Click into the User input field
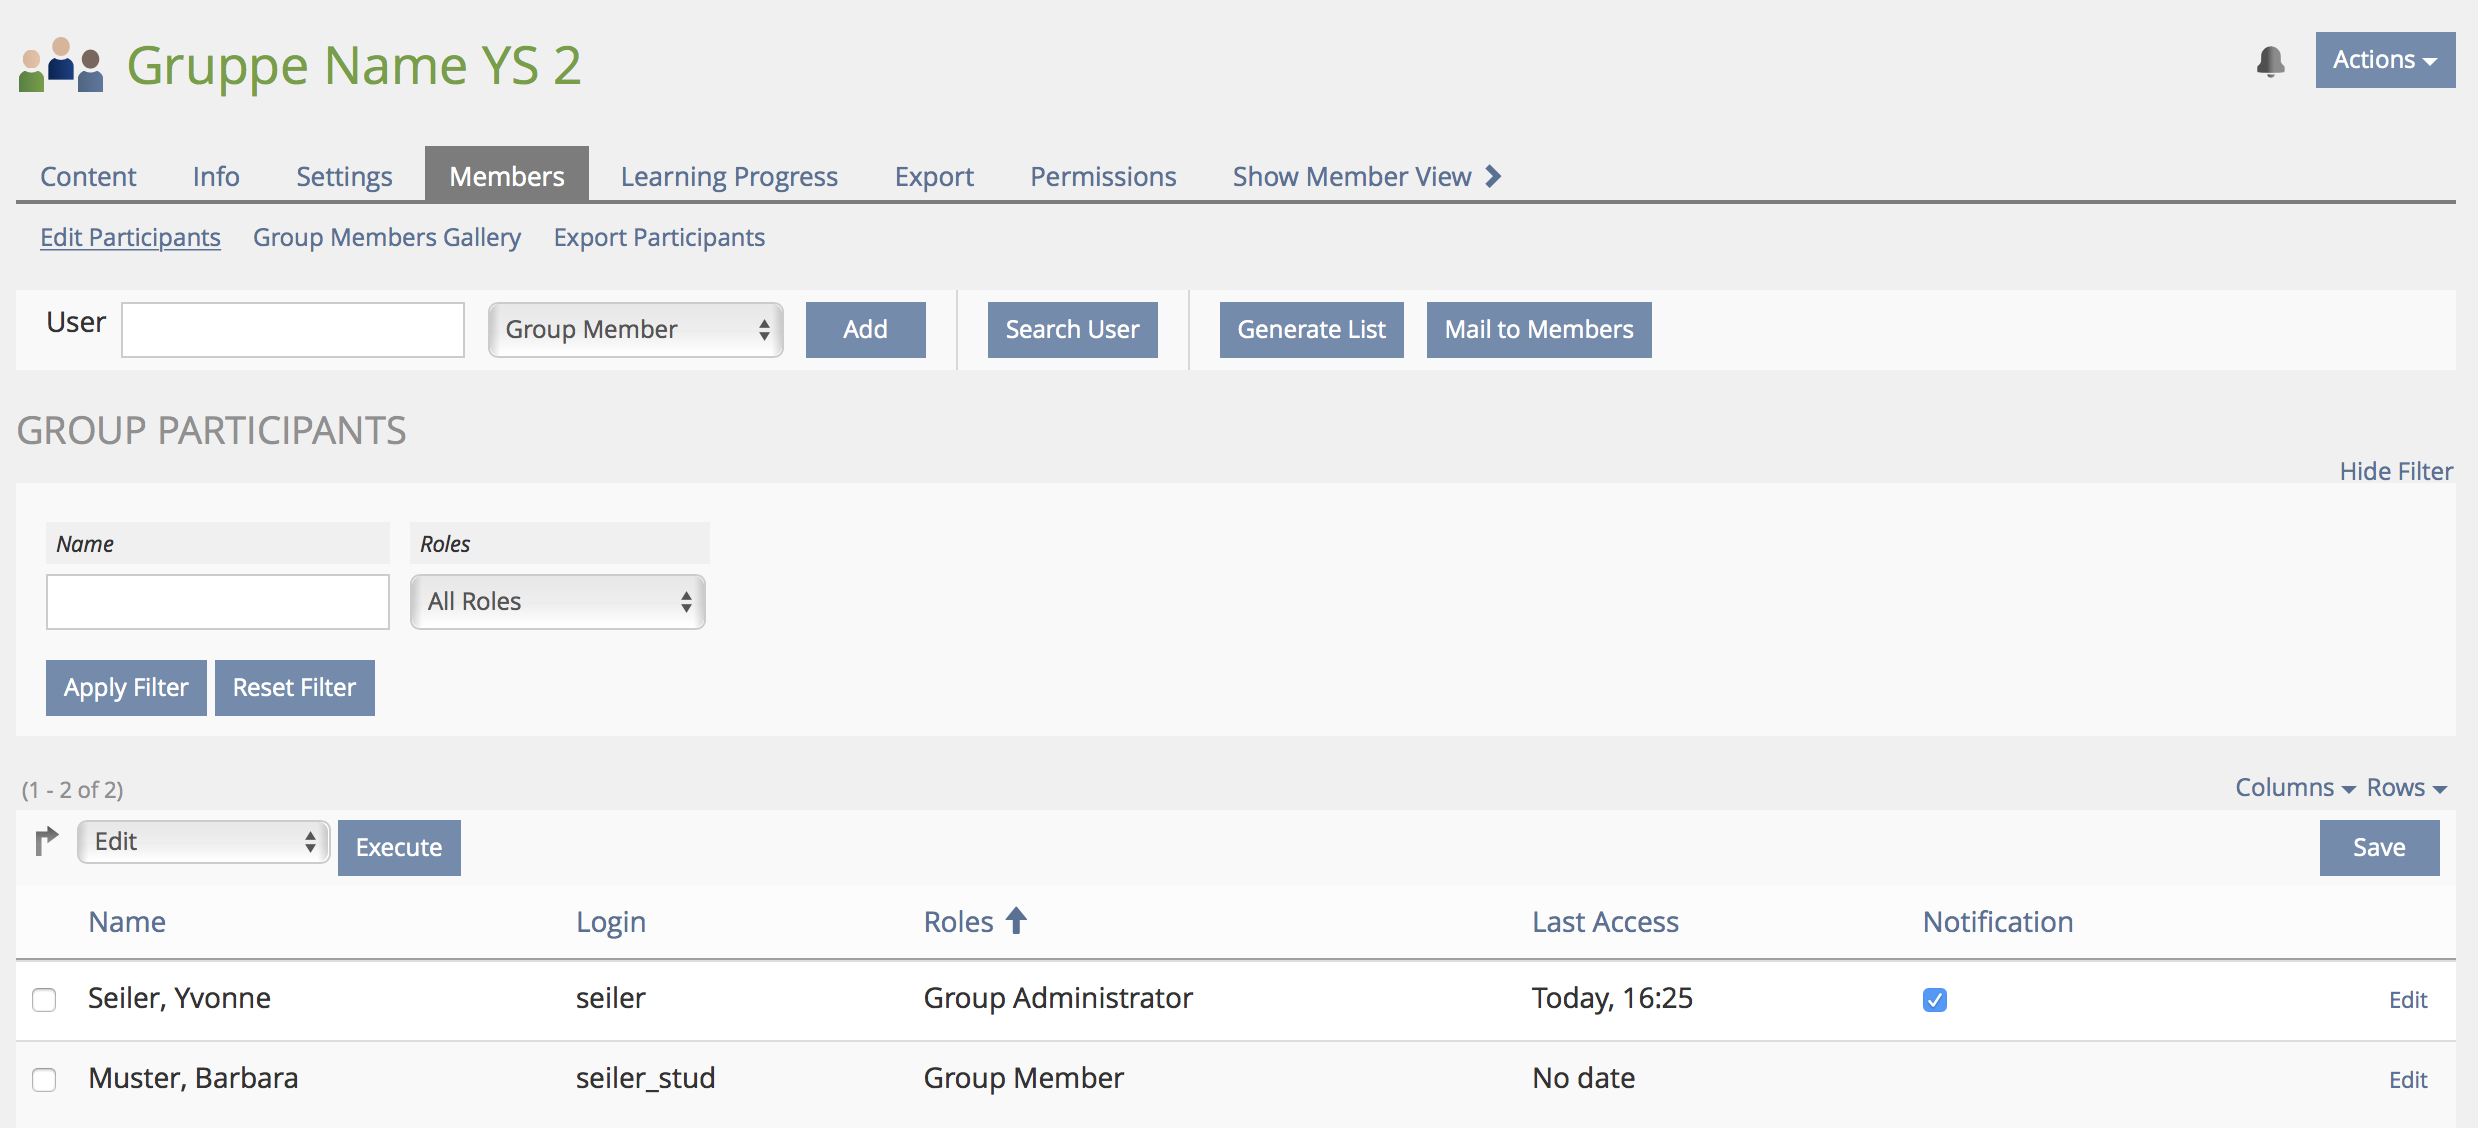 [x=293, y=330]
